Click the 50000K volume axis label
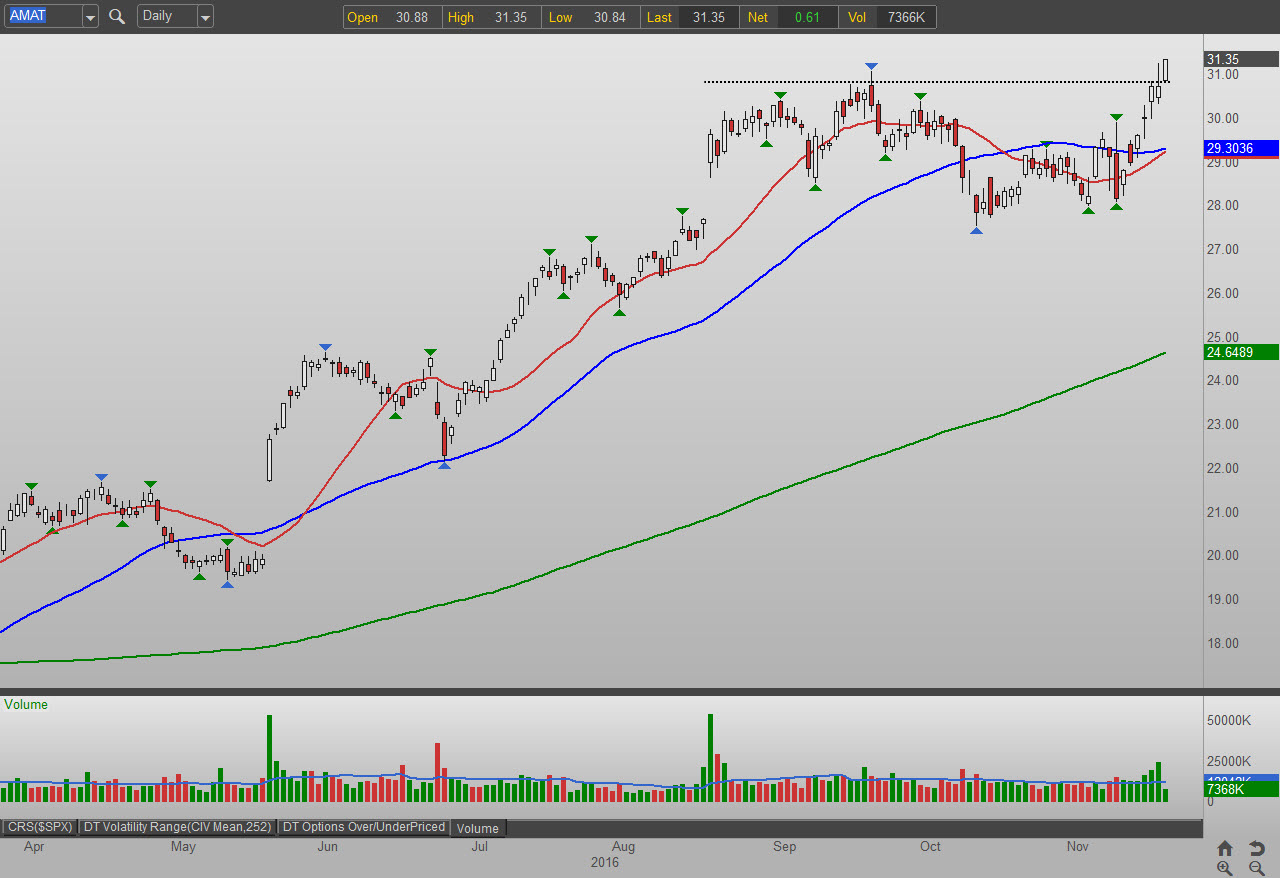 tap(1229, 720)
